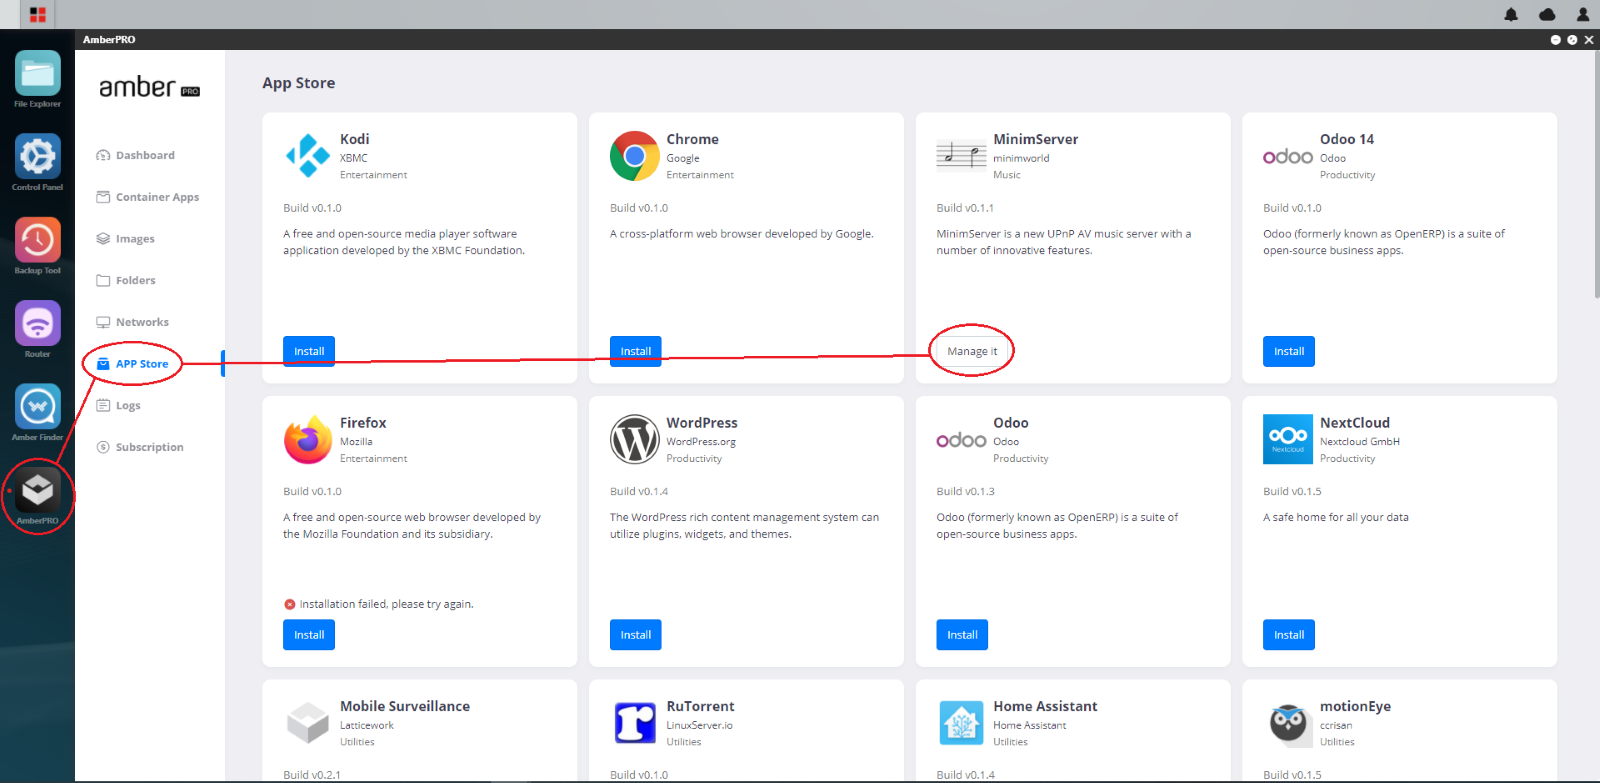
Task: Open Images in the sidebar
Action: coord(125,239)
